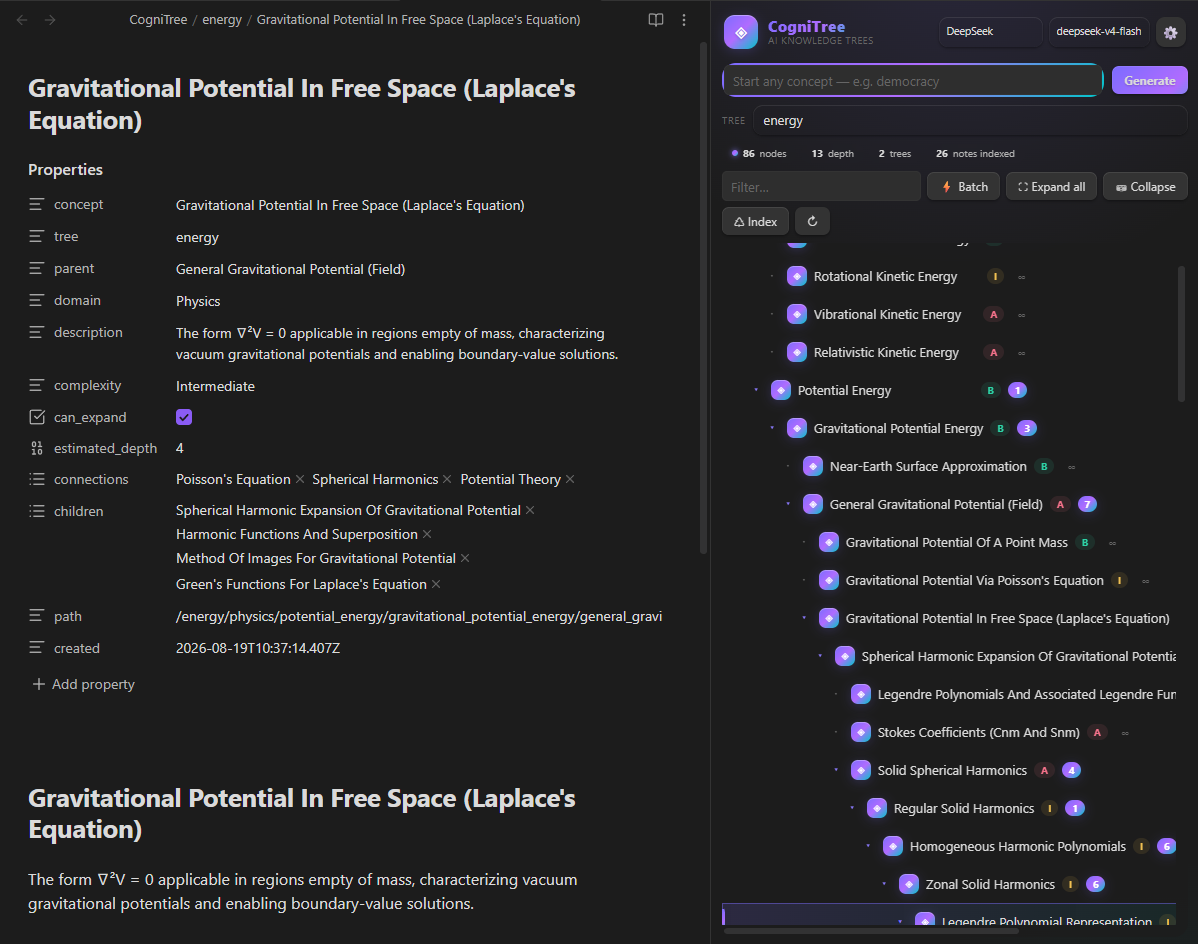Click the General Gravitational Potential (Field) node icon
The image size is (1198, 944).
click(x=813, y=504)
